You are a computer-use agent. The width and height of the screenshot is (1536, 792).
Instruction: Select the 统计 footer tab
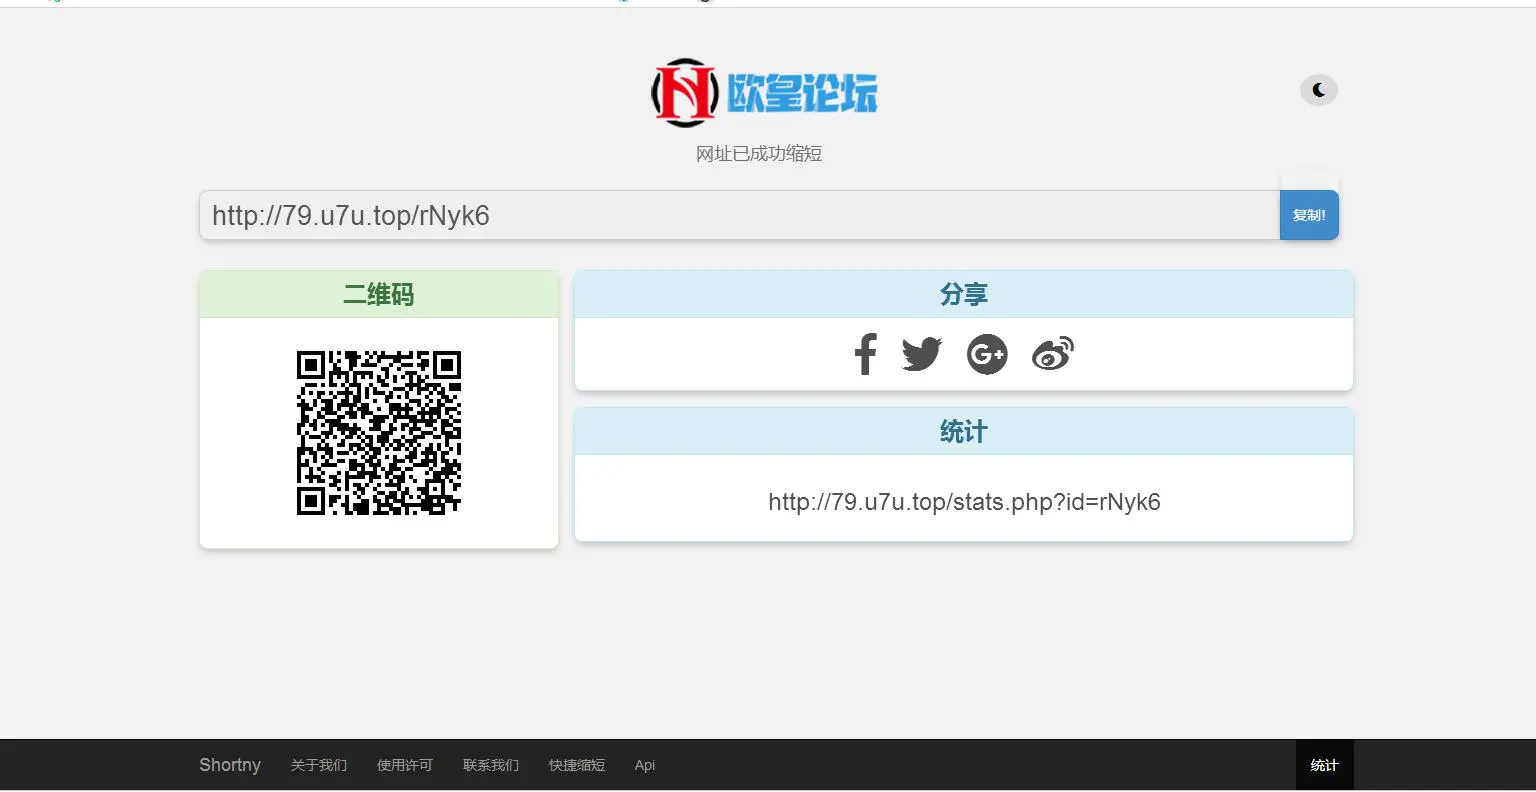coord(1324,765)
